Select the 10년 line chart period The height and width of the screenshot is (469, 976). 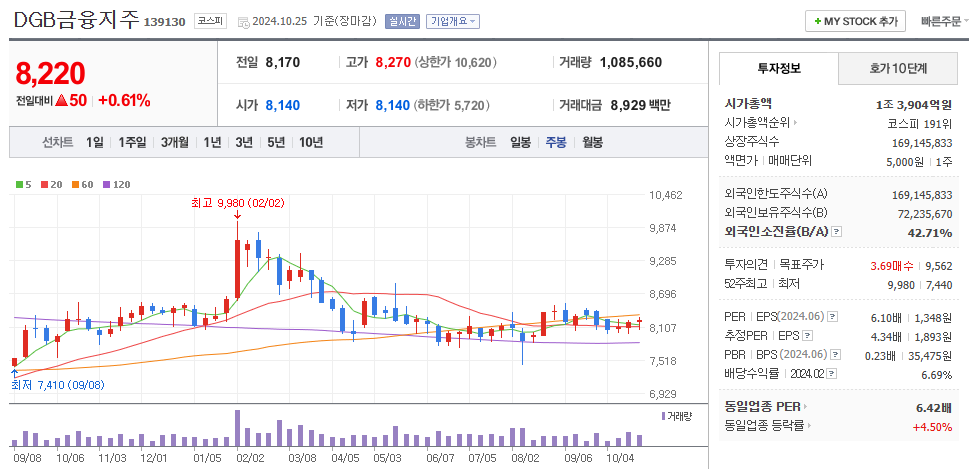click(311, 143)
